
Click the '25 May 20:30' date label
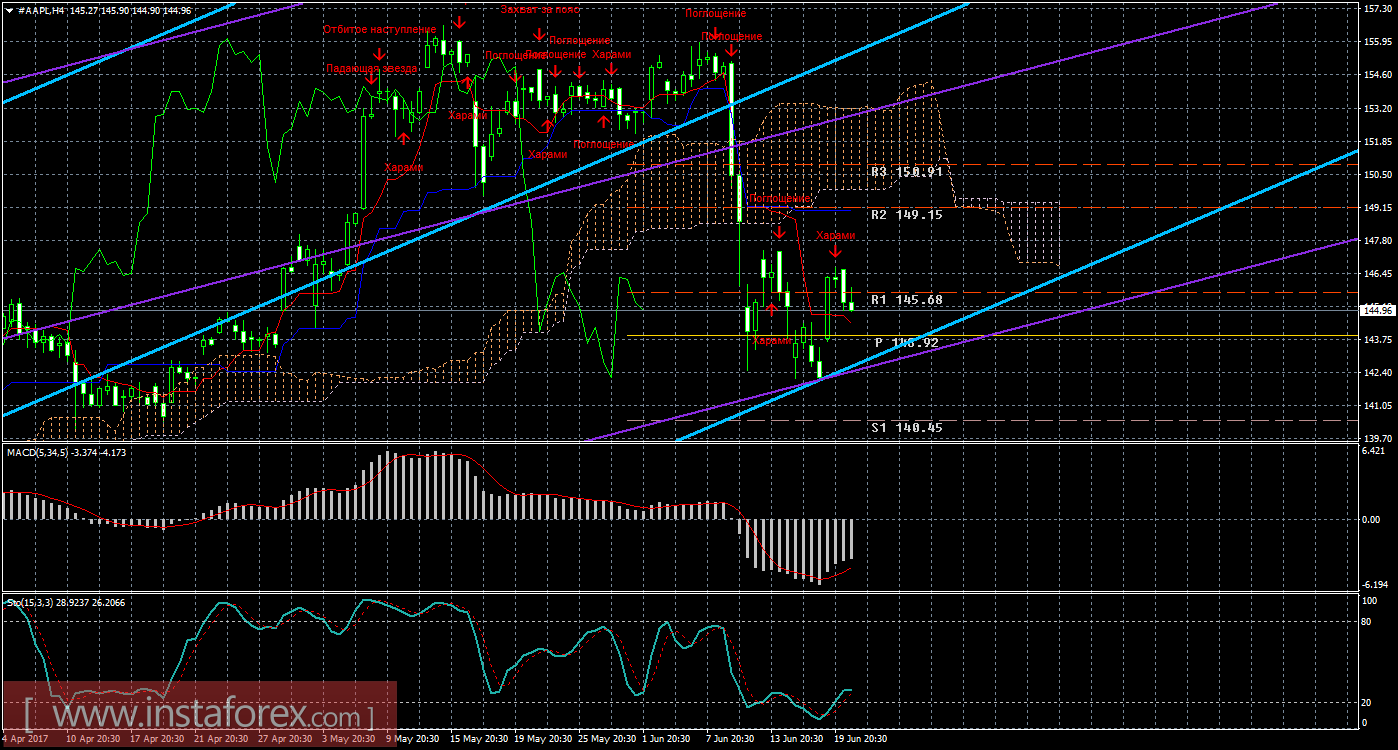tap(605, 739)
